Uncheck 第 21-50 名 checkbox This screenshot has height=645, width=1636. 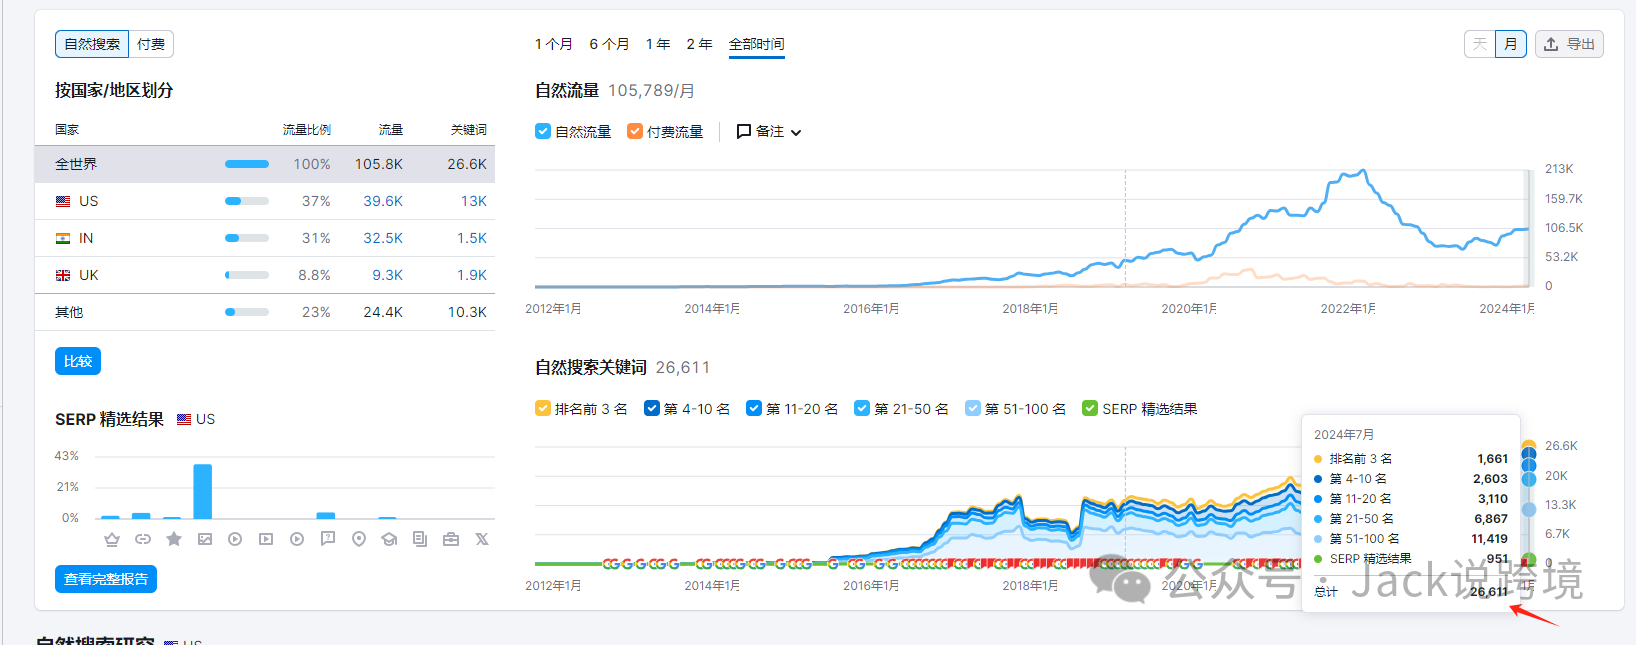[x=862, y=408]
